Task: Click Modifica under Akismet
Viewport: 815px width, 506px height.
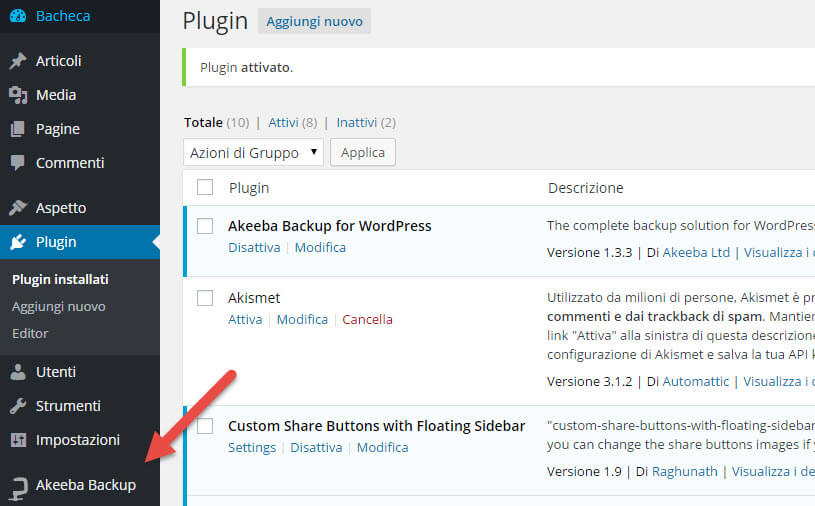Action: [x=302, y=319]
